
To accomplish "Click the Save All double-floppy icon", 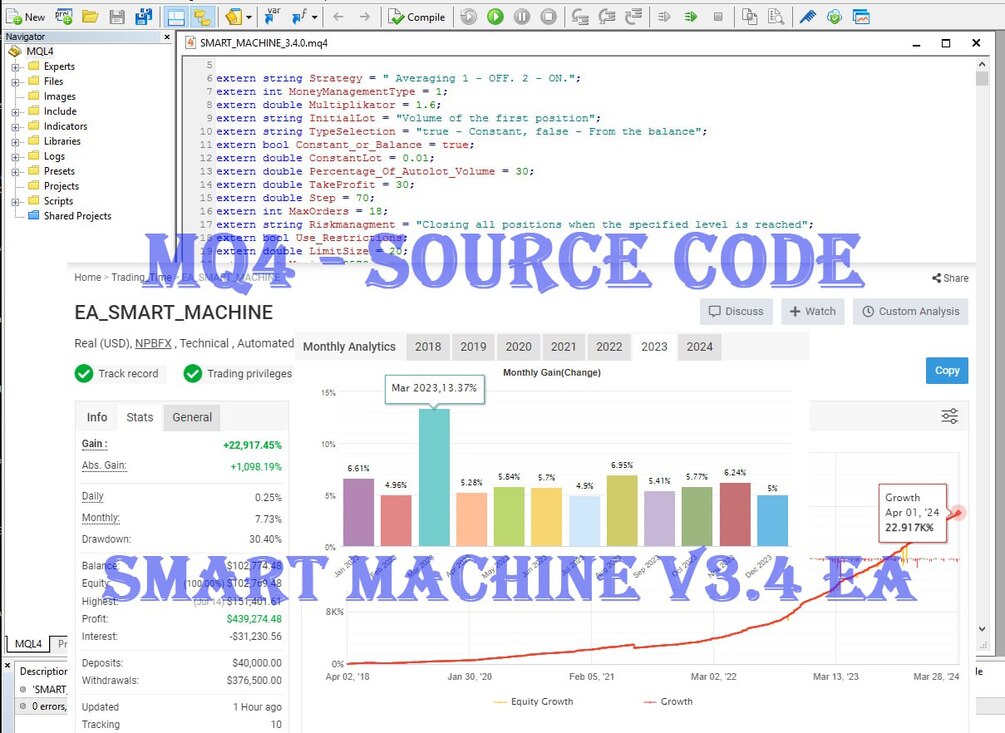I will (x=144, y=17).
